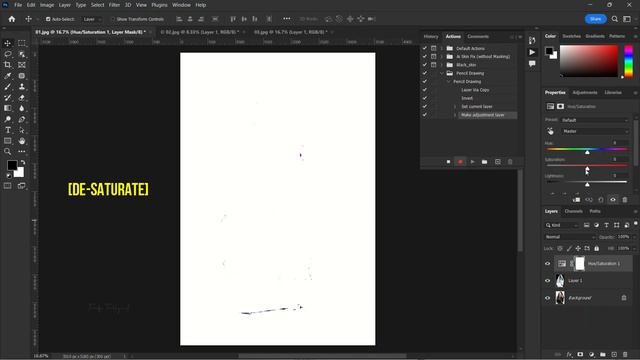This screenshot has width=640, height=360.
Task: Uncheck the Invert step checkmark
Action: click(424, 98)
